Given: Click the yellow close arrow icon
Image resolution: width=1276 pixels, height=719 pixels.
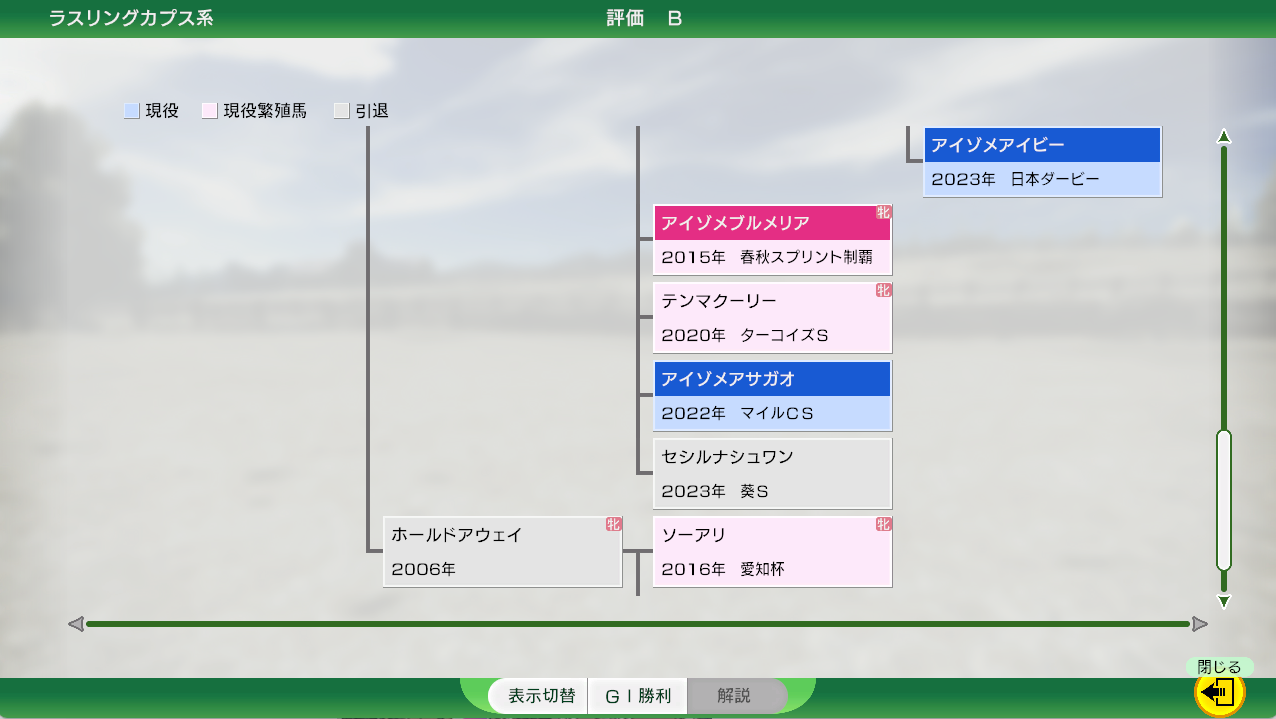Looking at the screenshot, I should (1219, 692).
